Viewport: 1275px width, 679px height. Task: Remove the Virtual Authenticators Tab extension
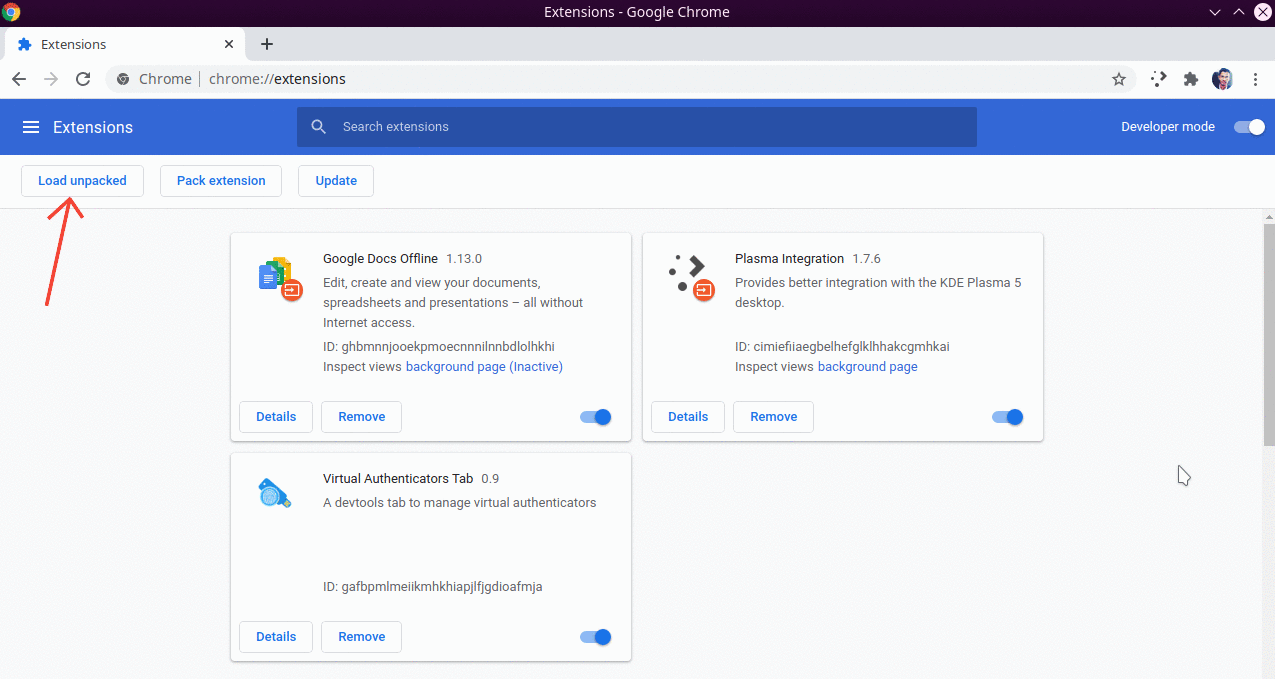coord(361,637)
